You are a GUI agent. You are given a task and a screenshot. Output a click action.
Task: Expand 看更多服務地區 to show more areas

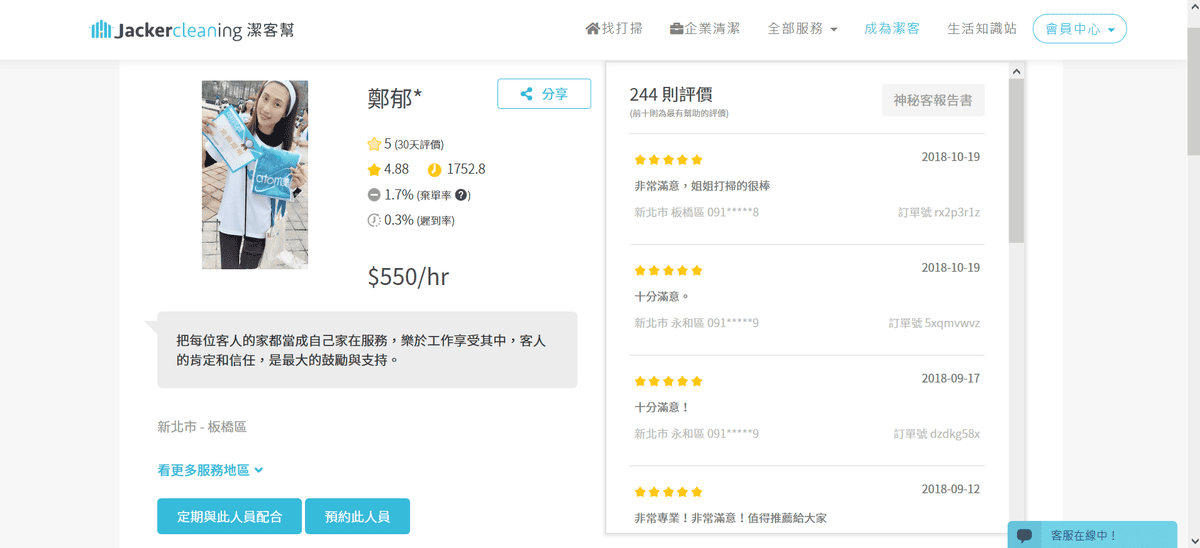[210, 469]
